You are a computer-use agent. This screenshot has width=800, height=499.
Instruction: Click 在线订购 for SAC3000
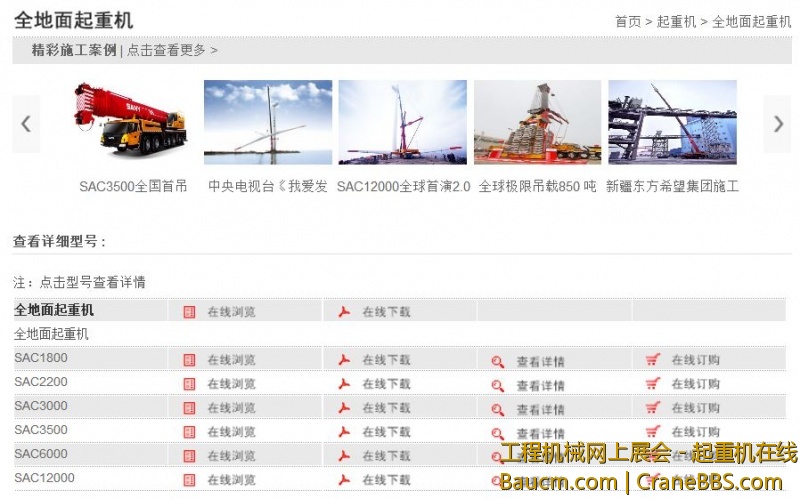[695, 408]
